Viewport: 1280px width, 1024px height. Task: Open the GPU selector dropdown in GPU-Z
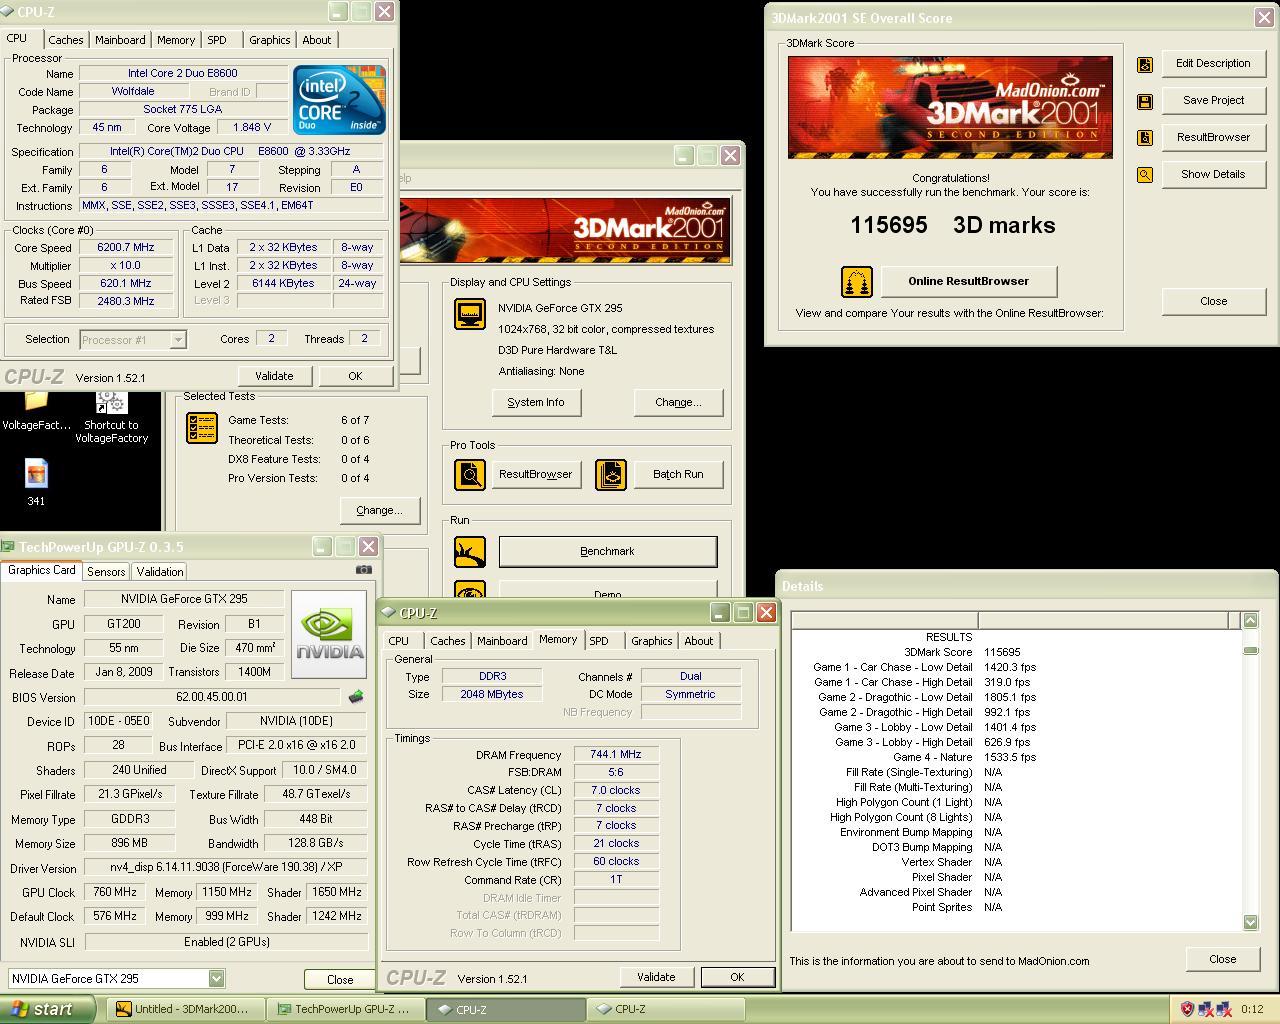(216, 979)
